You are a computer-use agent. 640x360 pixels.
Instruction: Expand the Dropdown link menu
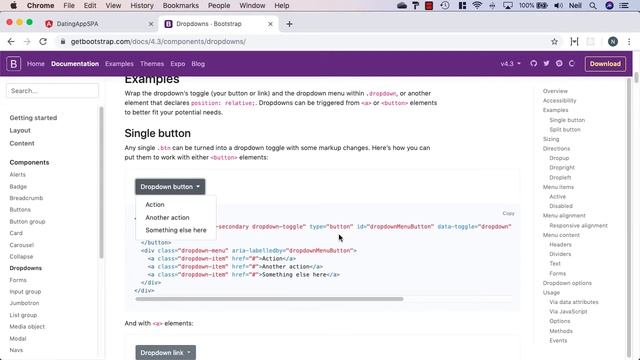coord(165,352)
